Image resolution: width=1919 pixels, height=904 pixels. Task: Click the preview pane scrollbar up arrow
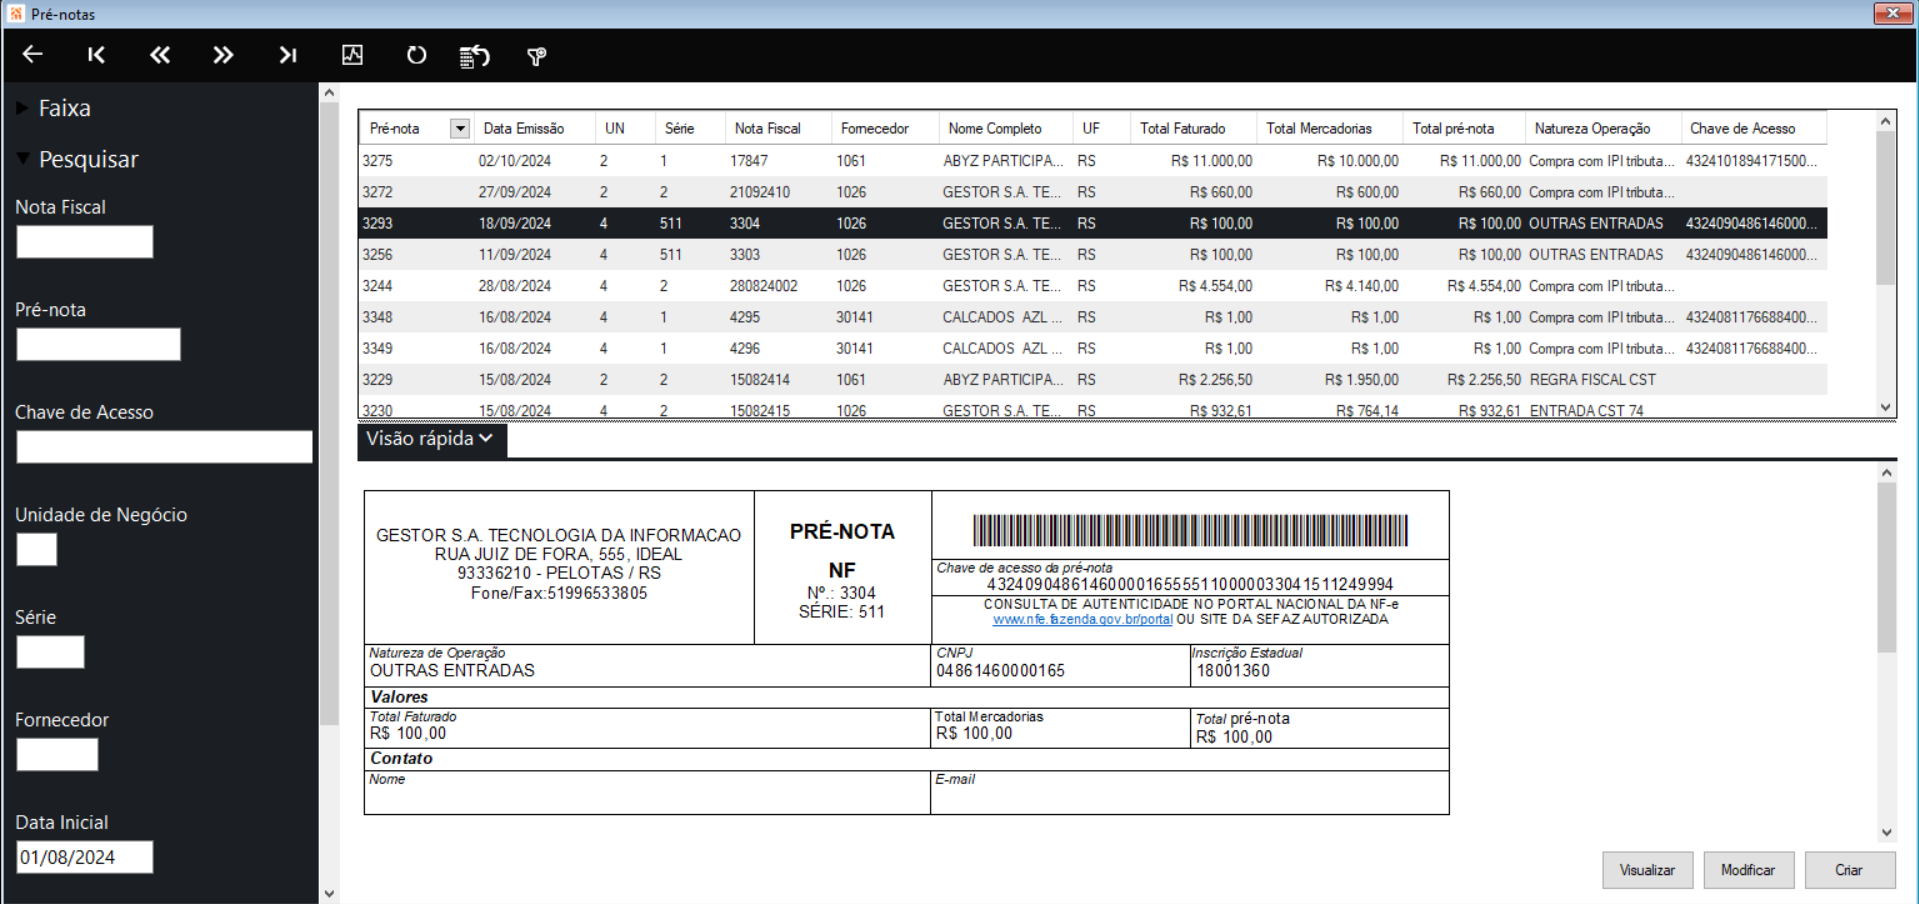click(x=1887, y=473)
